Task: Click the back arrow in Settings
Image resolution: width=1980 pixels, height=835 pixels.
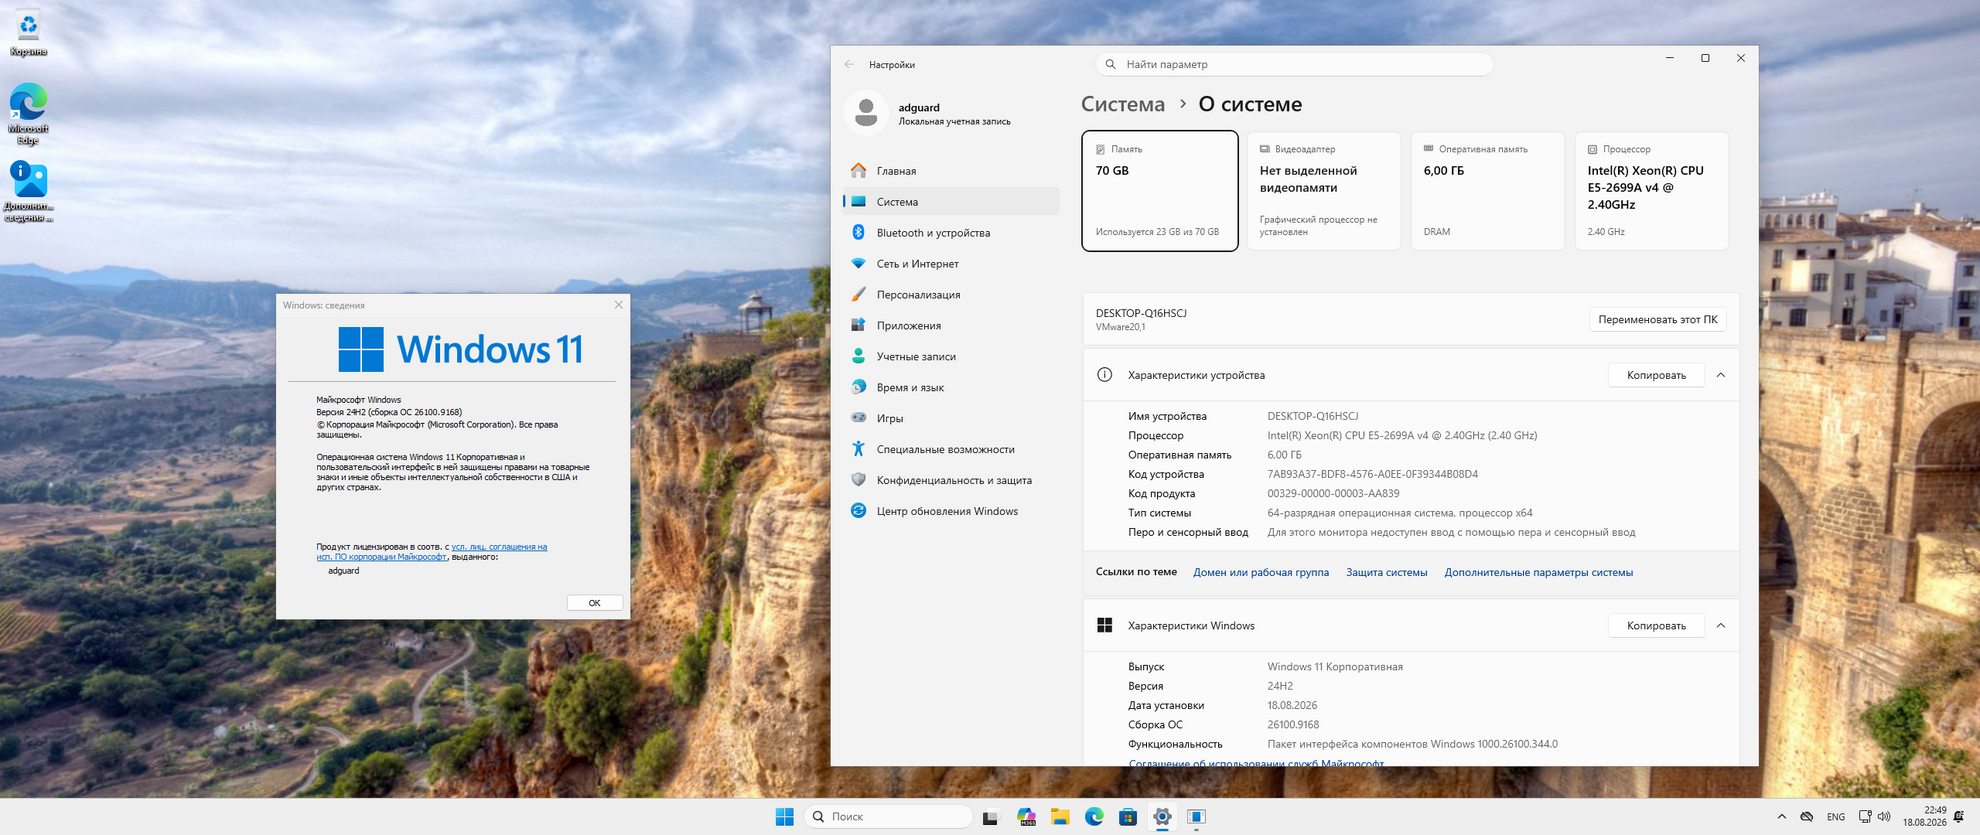Action: click(x=849, y=64)
